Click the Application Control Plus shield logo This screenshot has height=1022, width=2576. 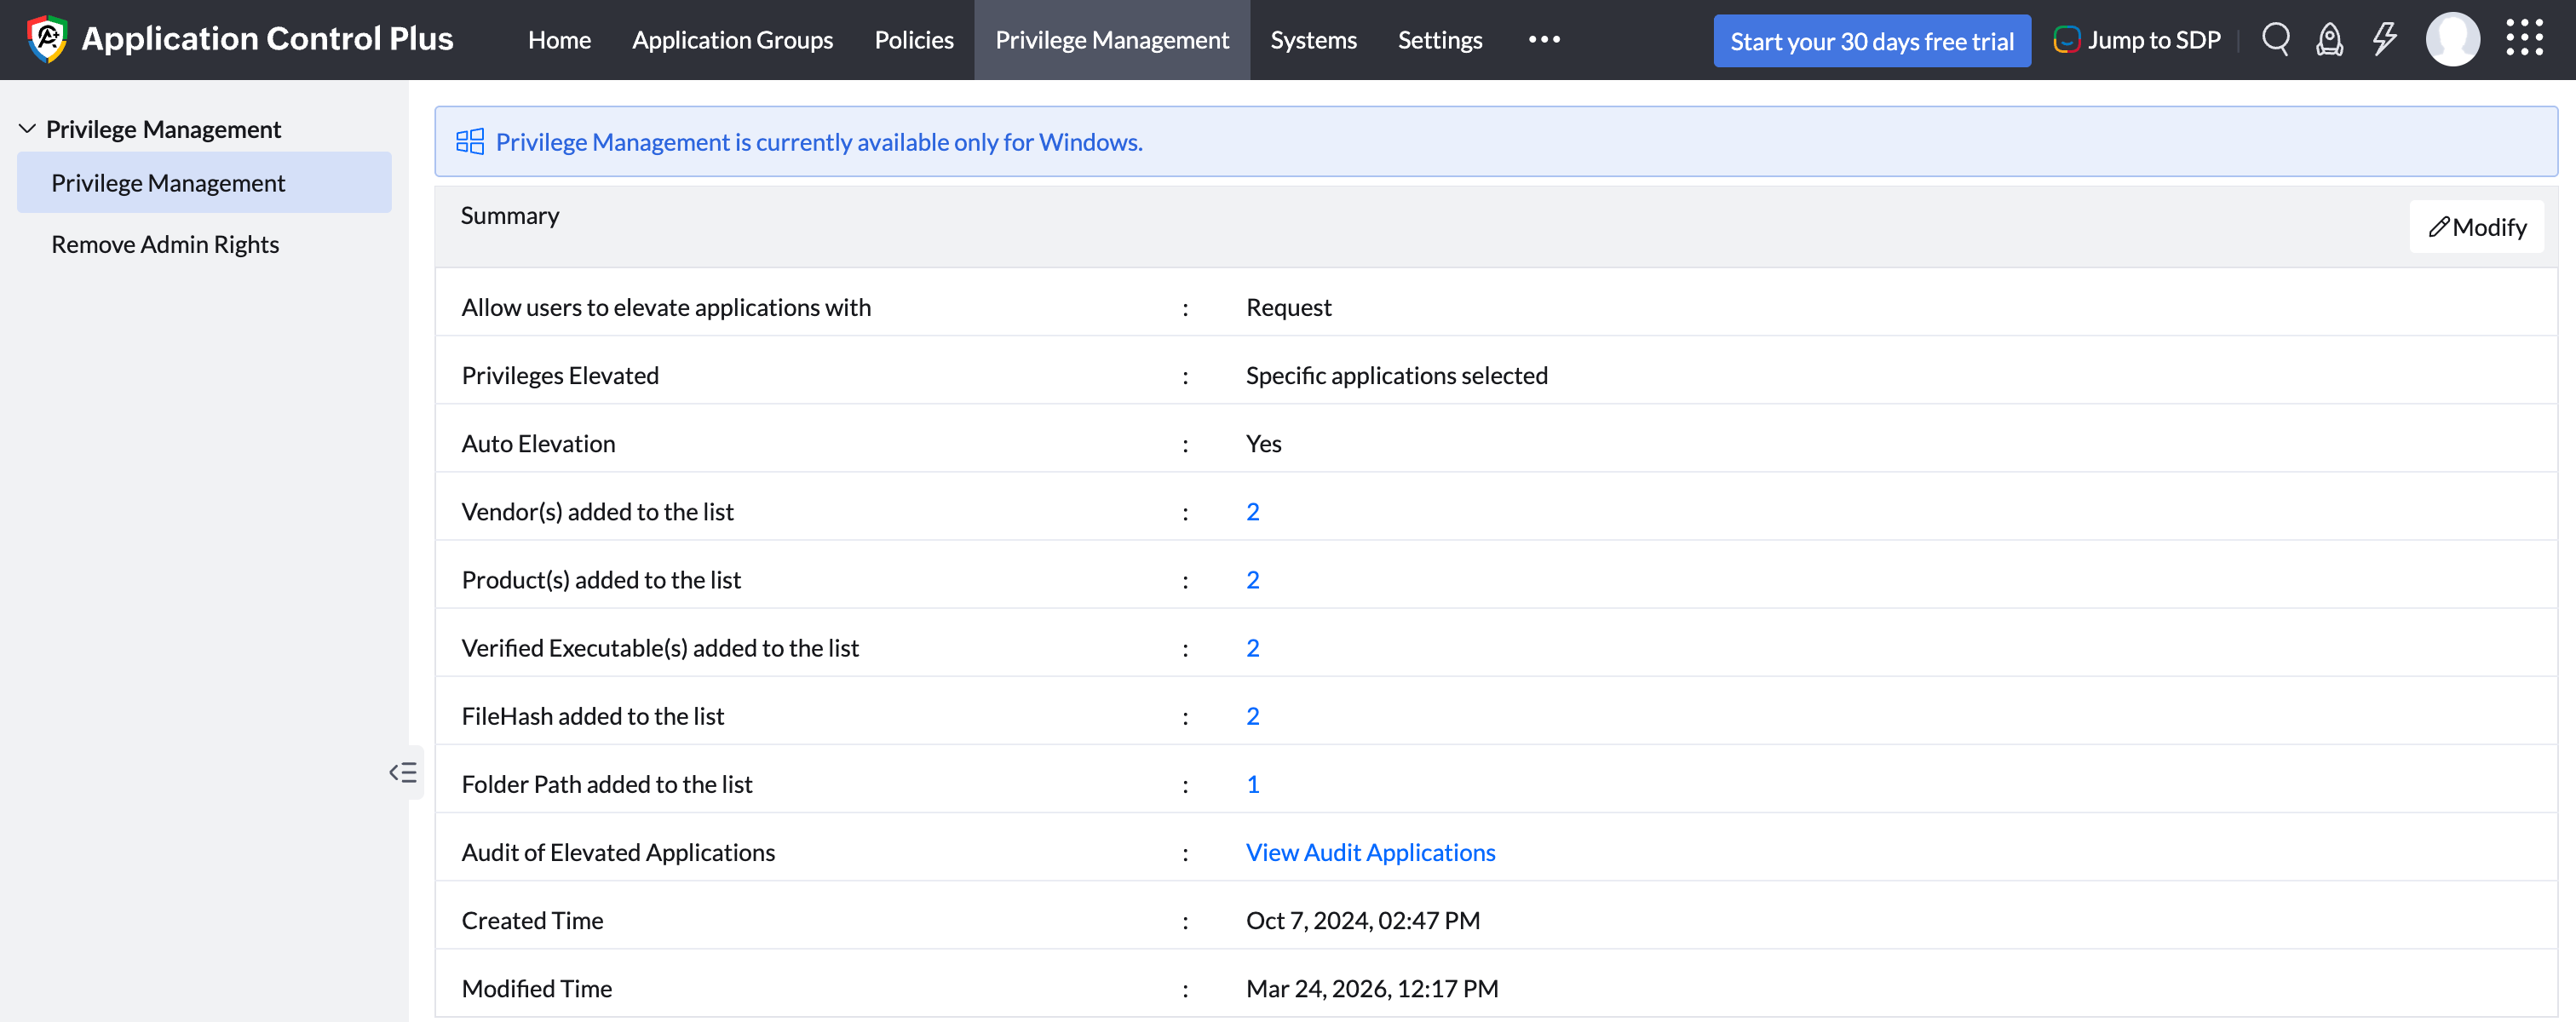click(x=46, y=39)
